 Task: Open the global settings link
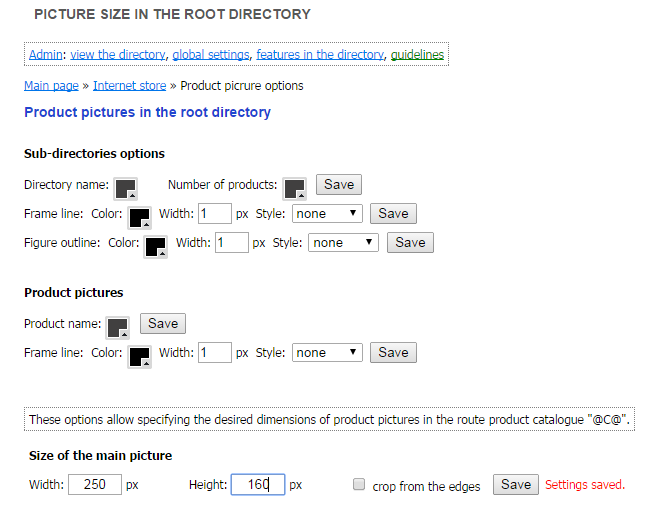(x=211, y=54)
